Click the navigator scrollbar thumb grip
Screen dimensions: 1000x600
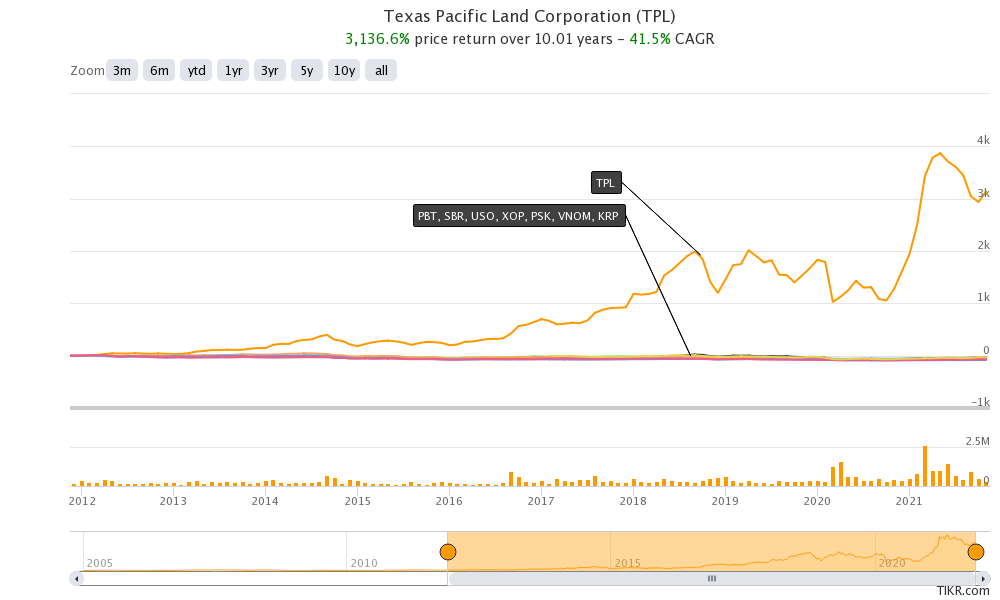pos(712,579)
